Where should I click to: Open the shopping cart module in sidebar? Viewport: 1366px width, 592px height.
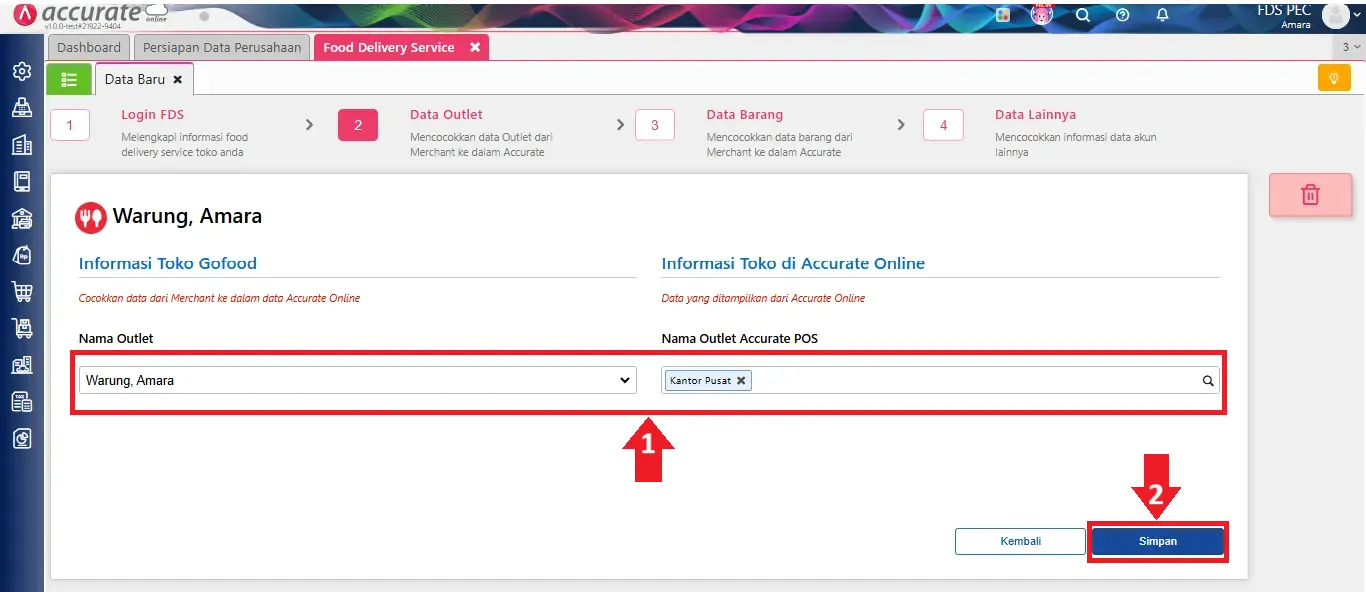coord(21,291)
